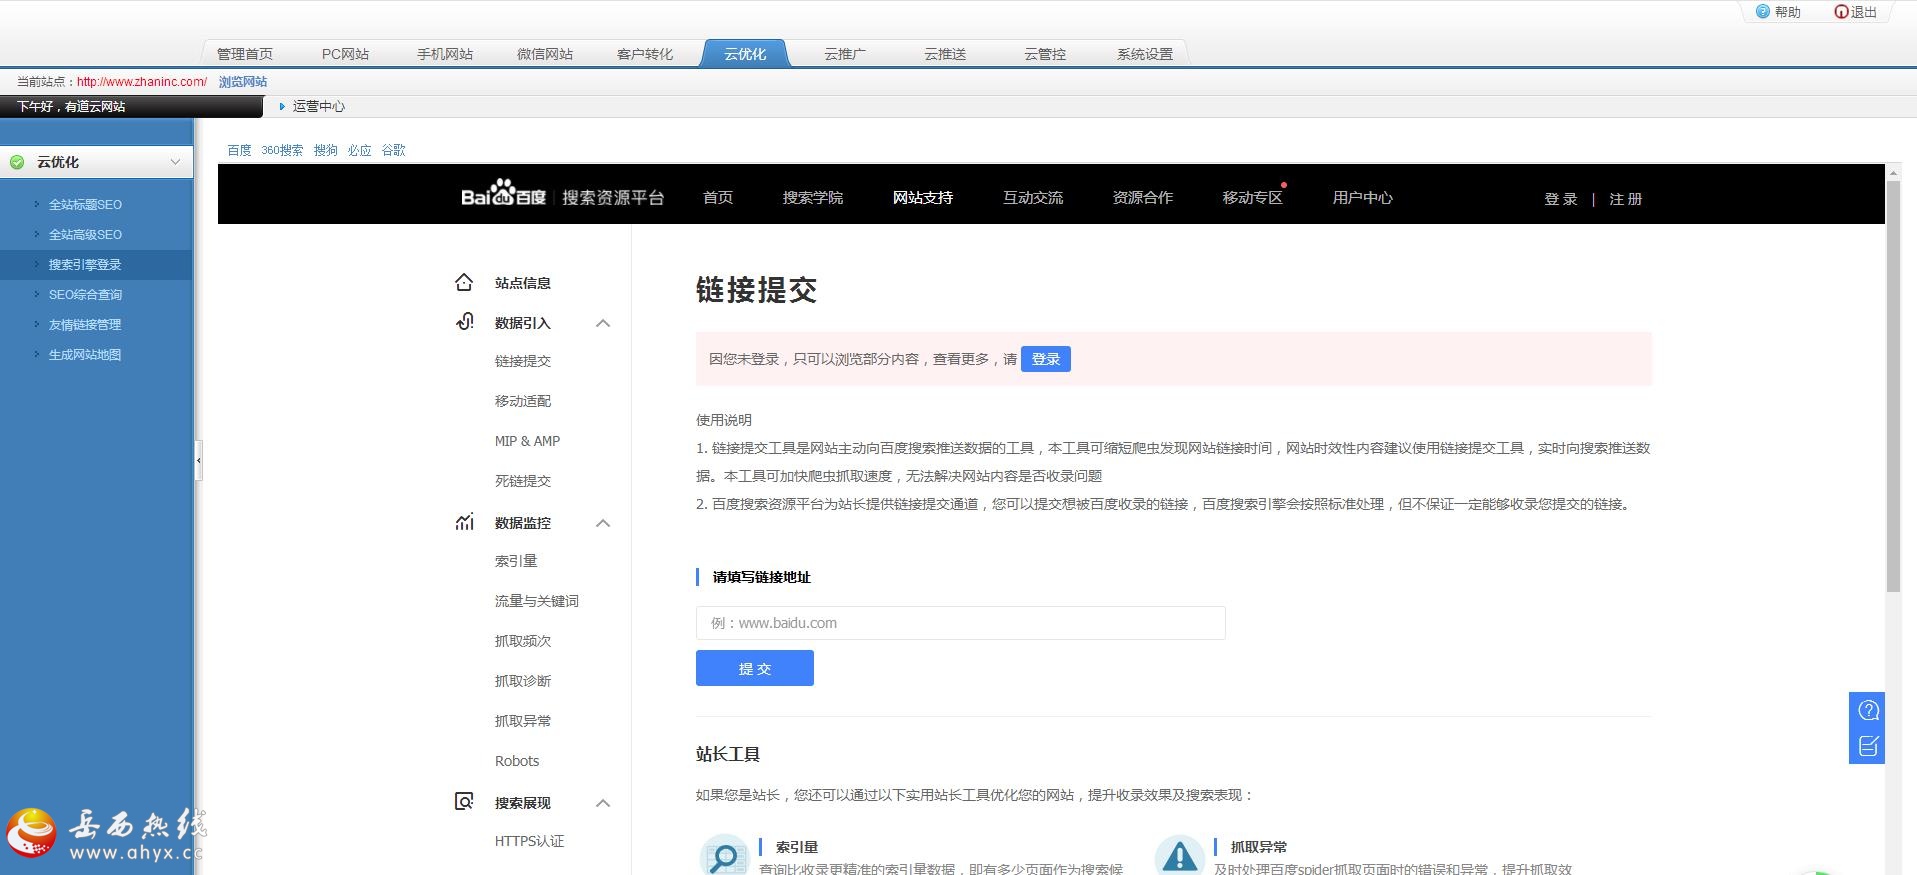Open 移动适配 in the left menu
The width and height of the screenshot is (1917, 875).
click(x=523, y=401)
